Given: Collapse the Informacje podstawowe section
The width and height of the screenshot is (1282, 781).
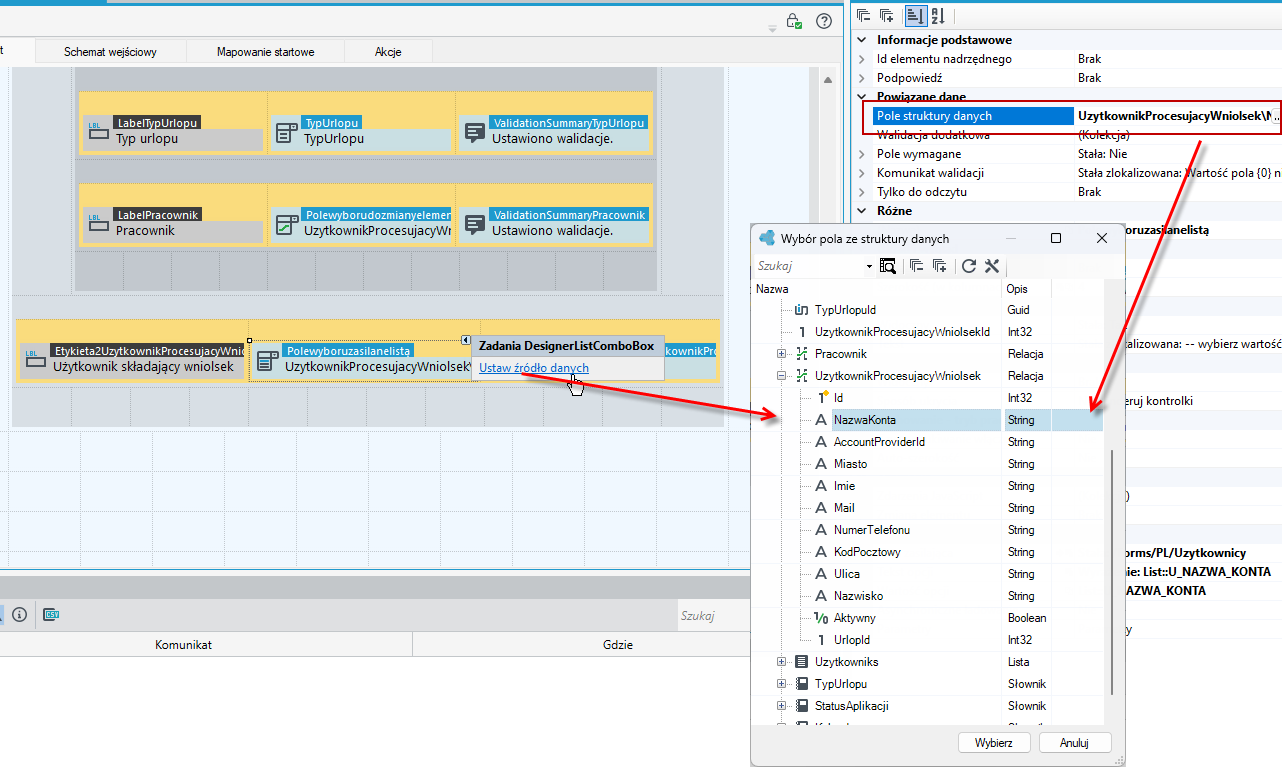Looking at the screenshot, I should [x=863, y=40].
